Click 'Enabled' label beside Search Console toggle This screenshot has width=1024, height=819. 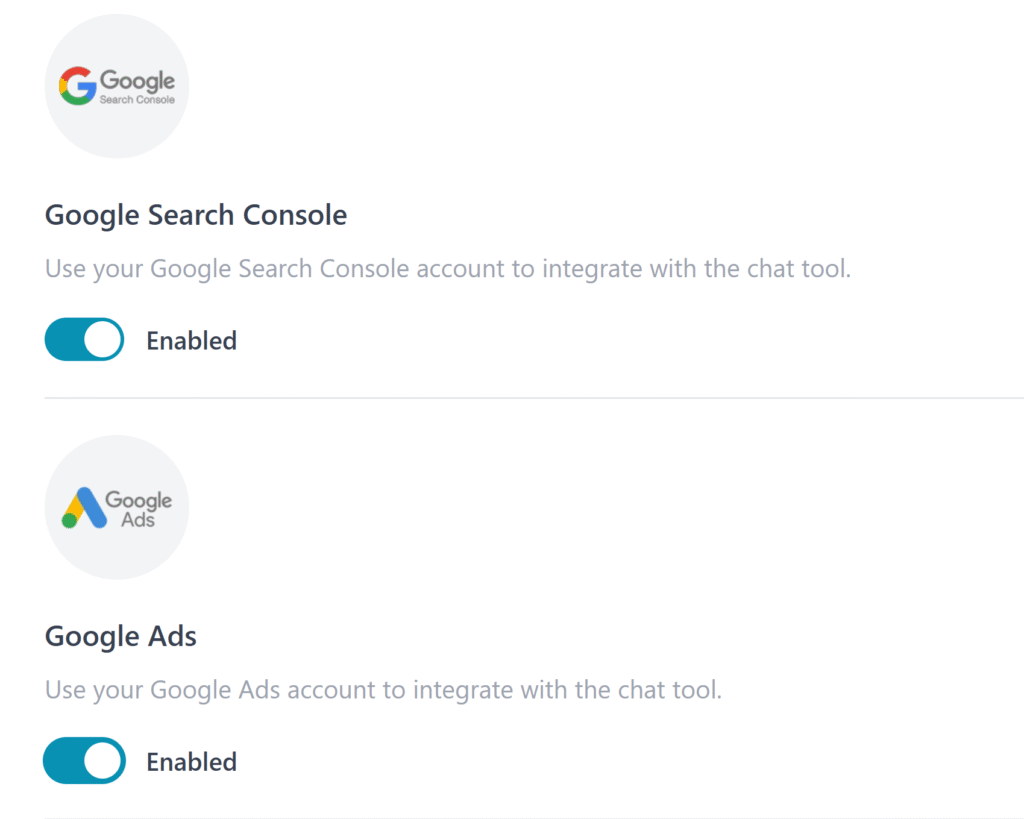click(191, 341)
